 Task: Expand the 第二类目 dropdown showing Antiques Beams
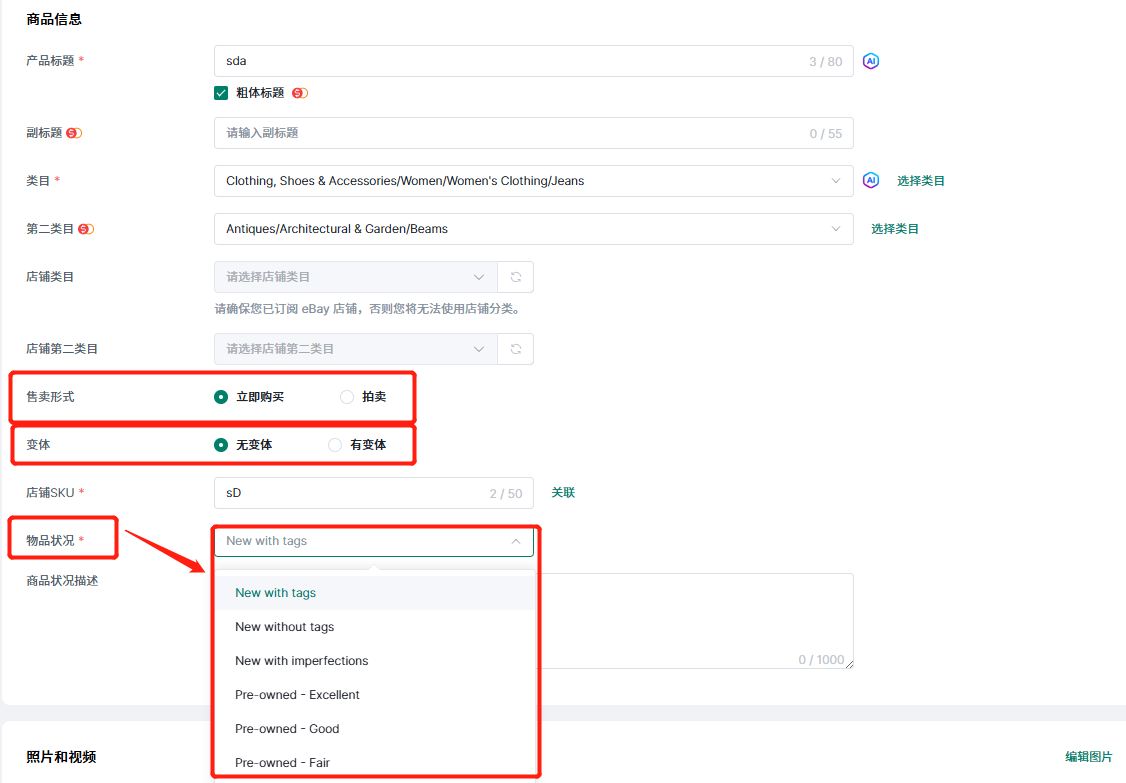[x=533, y=229]
